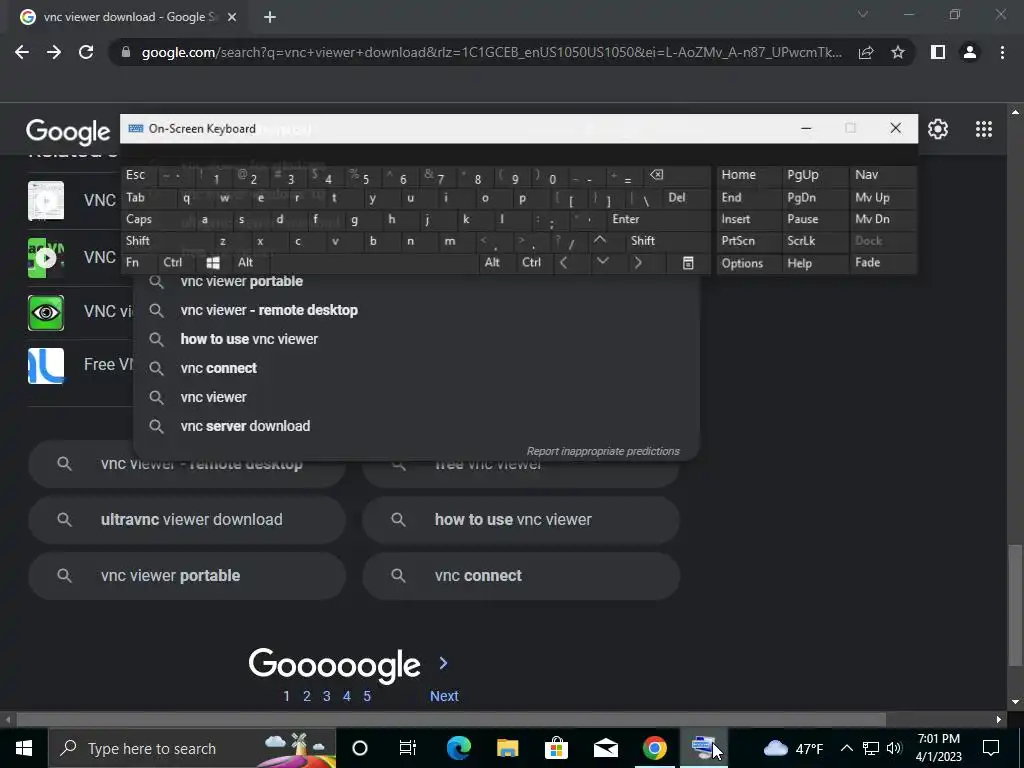This screenshot has height=768, width=1024.
Task: Open the Chrome three-dot menu
Action: (x=1002, y=52)
